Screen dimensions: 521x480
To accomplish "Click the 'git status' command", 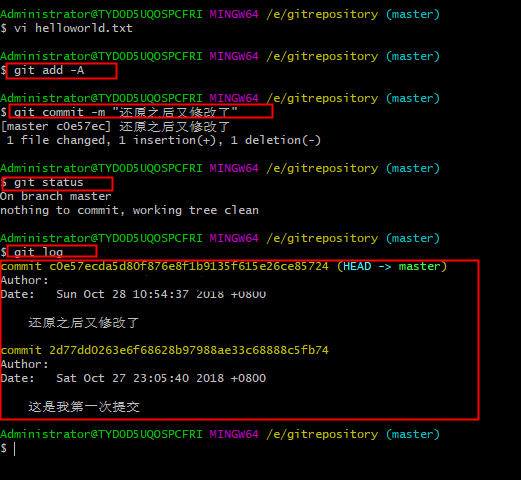I will pos(49,183).
